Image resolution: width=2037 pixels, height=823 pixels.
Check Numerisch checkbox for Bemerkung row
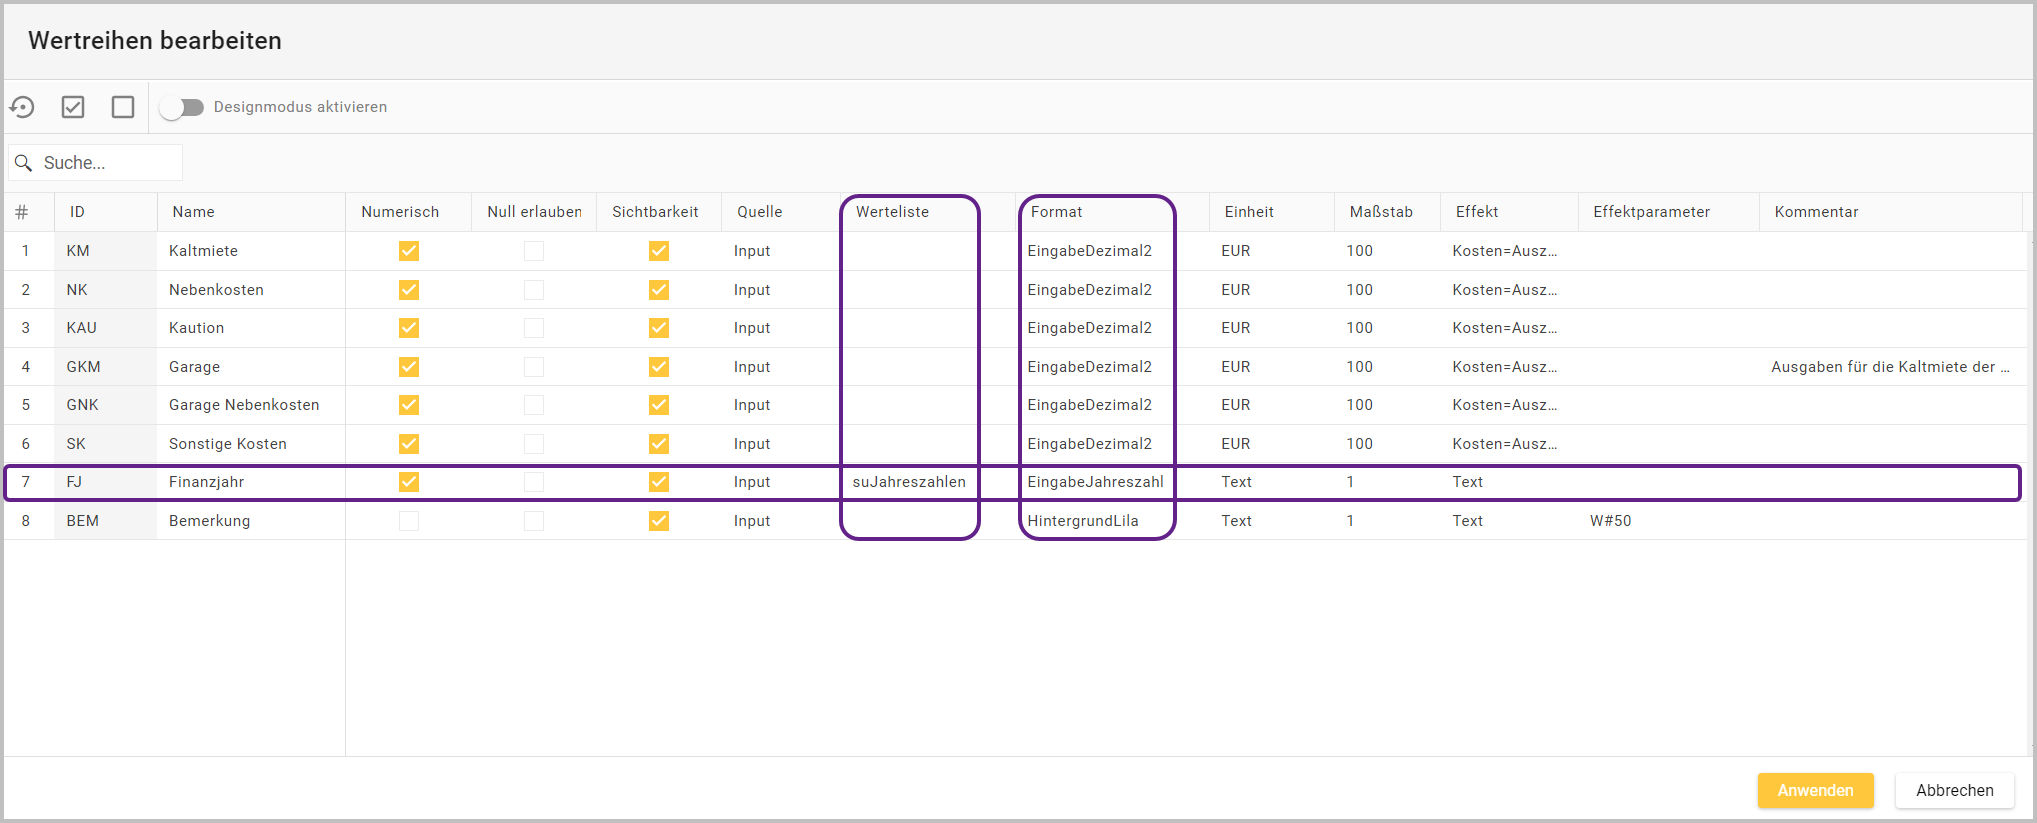pyautogui.click(x=409, y=521)
